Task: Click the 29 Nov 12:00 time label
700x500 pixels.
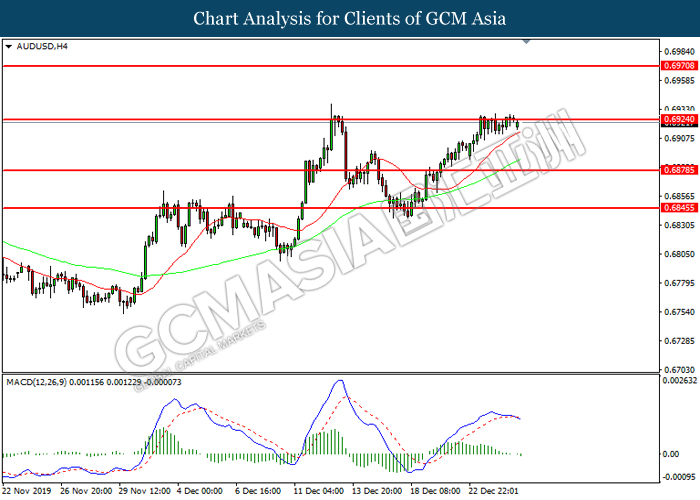Action: tap(145, 491)
